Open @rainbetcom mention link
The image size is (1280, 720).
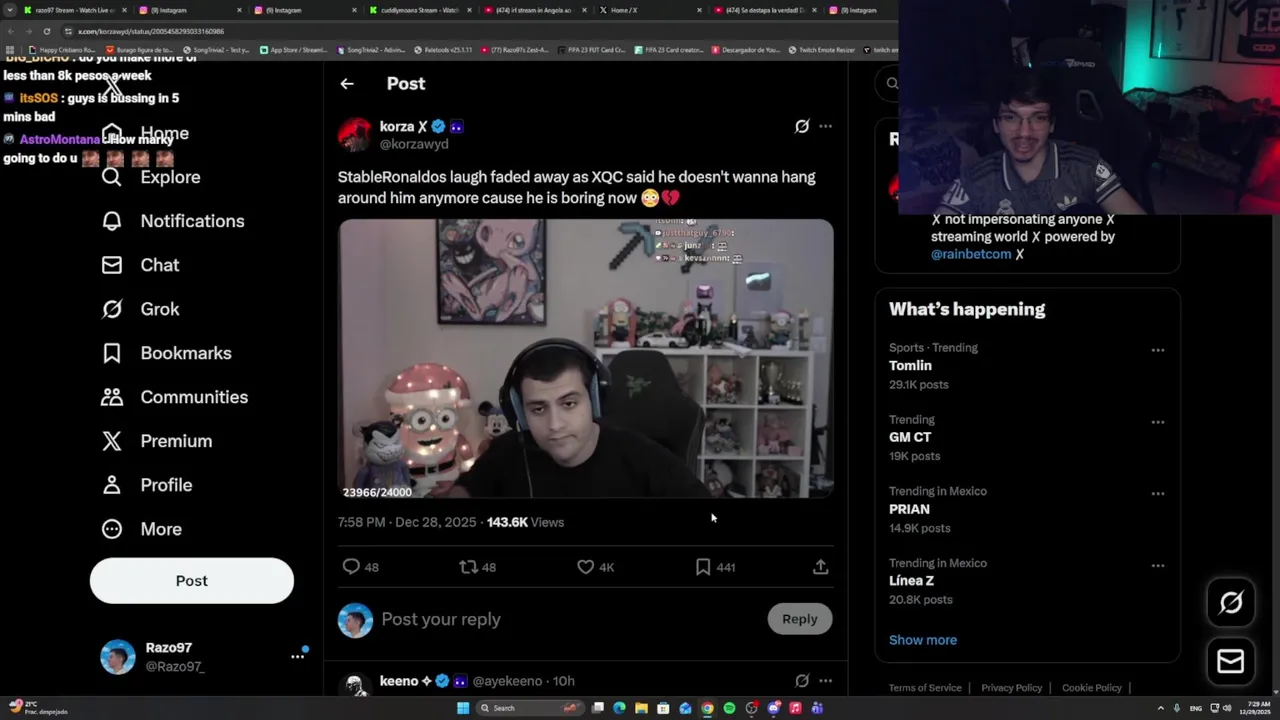[x=971, y=254]
